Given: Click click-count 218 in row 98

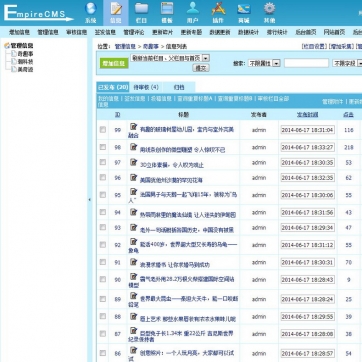Looking at the screenshot, I should 349,147.
